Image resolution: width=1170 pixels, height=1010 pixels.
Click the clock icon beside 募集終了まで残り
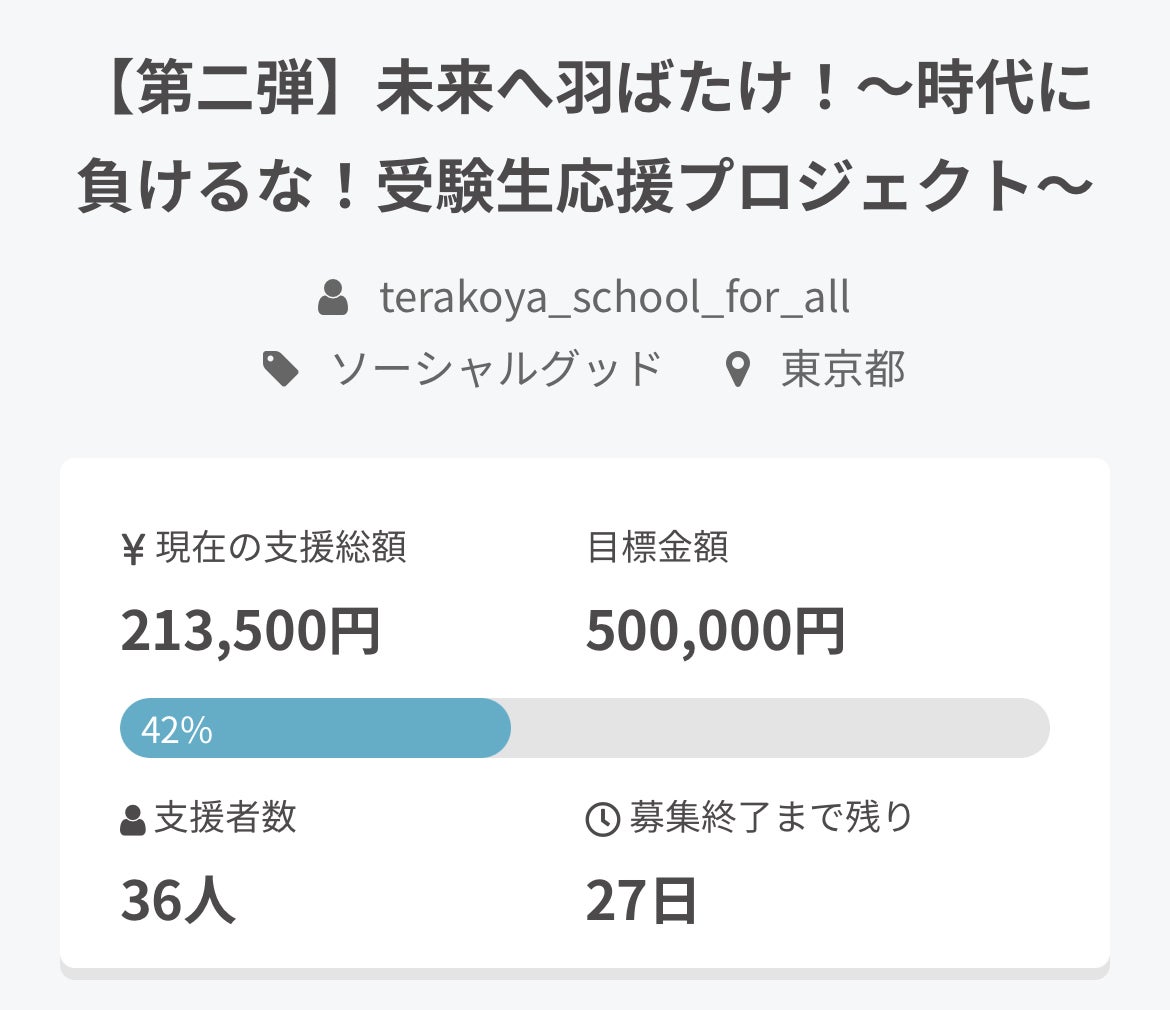[x=602, y=820]
